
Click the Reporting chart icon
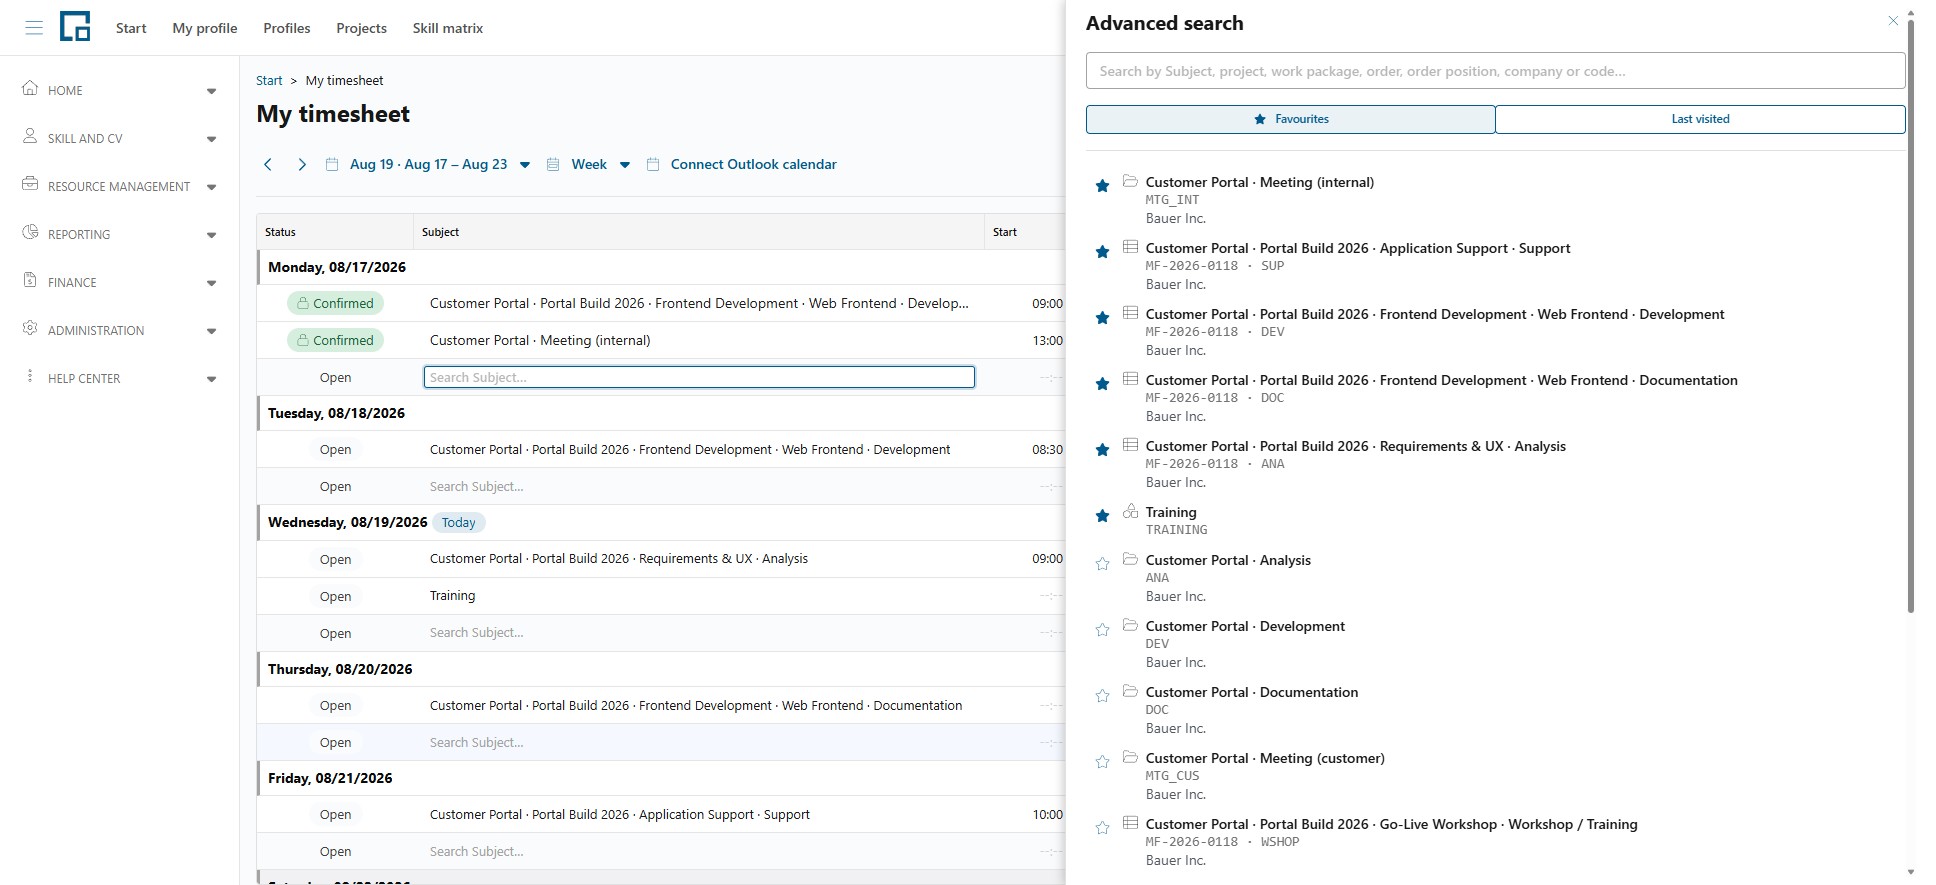[x=30, y=232]
